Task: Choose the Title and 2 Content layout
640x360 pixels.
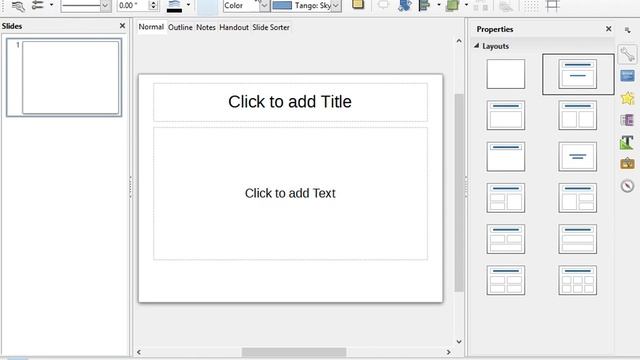Action: coord(578,116)
